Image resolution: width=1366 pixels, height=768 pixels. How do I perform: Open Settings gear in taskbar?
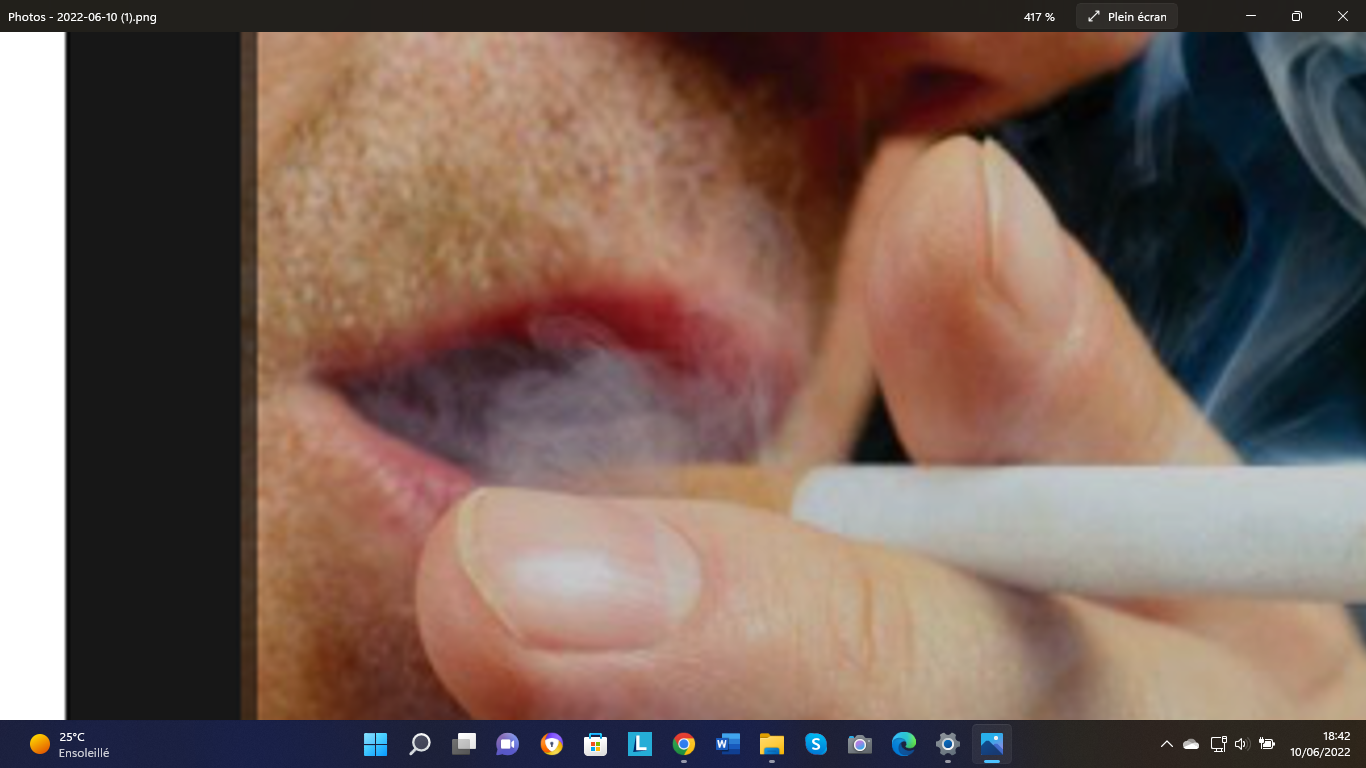(948, 744)
